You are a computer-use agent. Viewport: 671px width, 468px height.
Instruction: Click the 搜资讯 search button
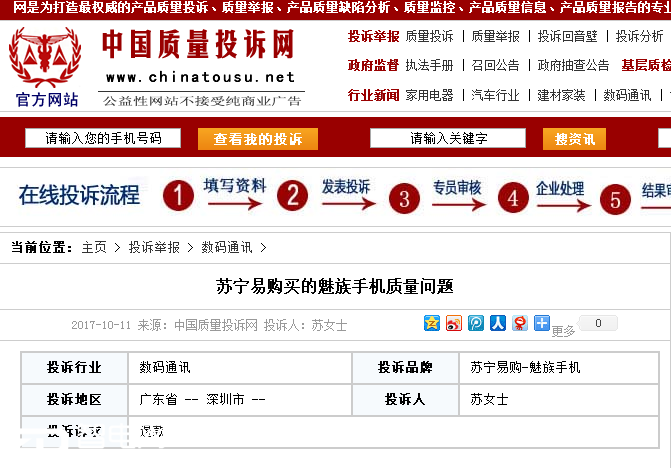(x=574, y=139)
